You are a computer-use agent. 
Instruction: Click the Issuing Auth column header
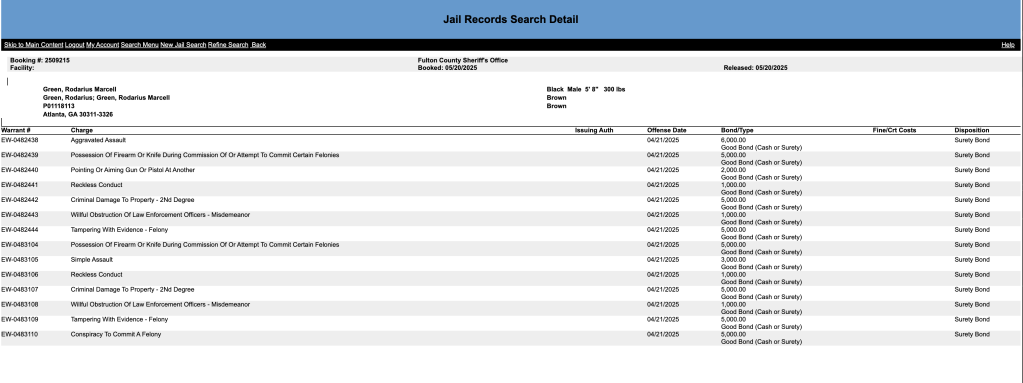click(594, 130)
